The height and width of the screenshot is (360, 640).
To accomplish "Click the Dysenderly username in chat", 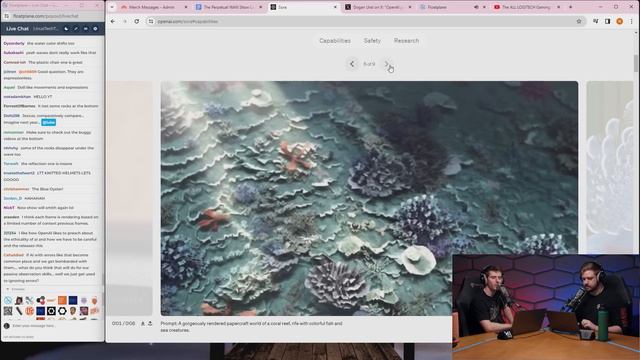I will pyautogui.click(x=14, y=43).
